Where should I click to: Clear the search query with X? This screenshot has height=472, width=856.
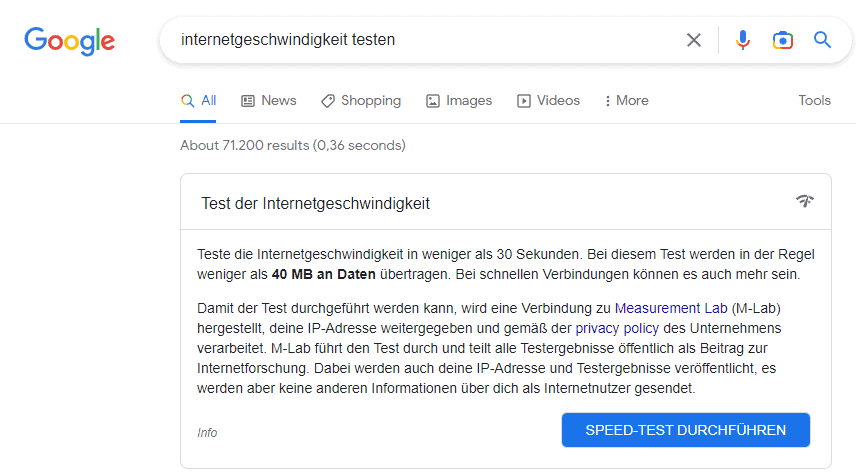point(693,40)
